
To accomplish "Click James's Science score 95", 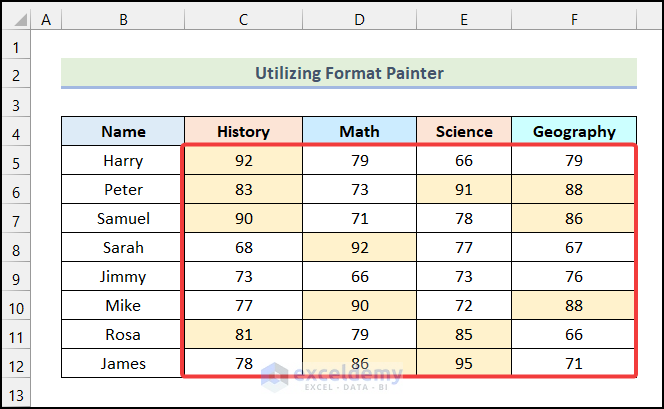I will 464,364.
